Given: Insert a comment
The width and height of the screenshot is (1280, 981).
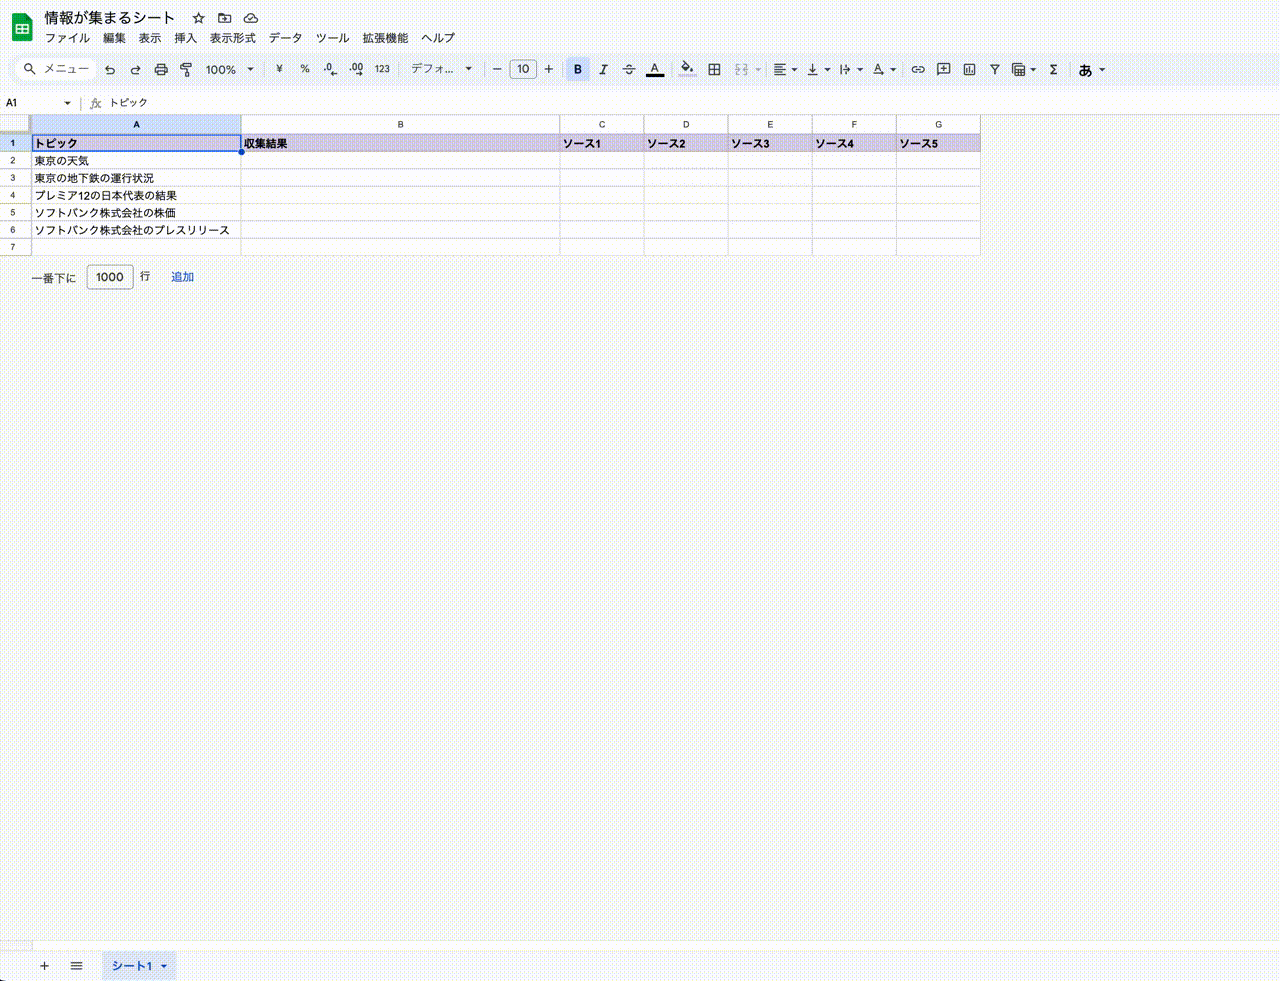Looking at the screenshot, I should [x=943, y=70].
